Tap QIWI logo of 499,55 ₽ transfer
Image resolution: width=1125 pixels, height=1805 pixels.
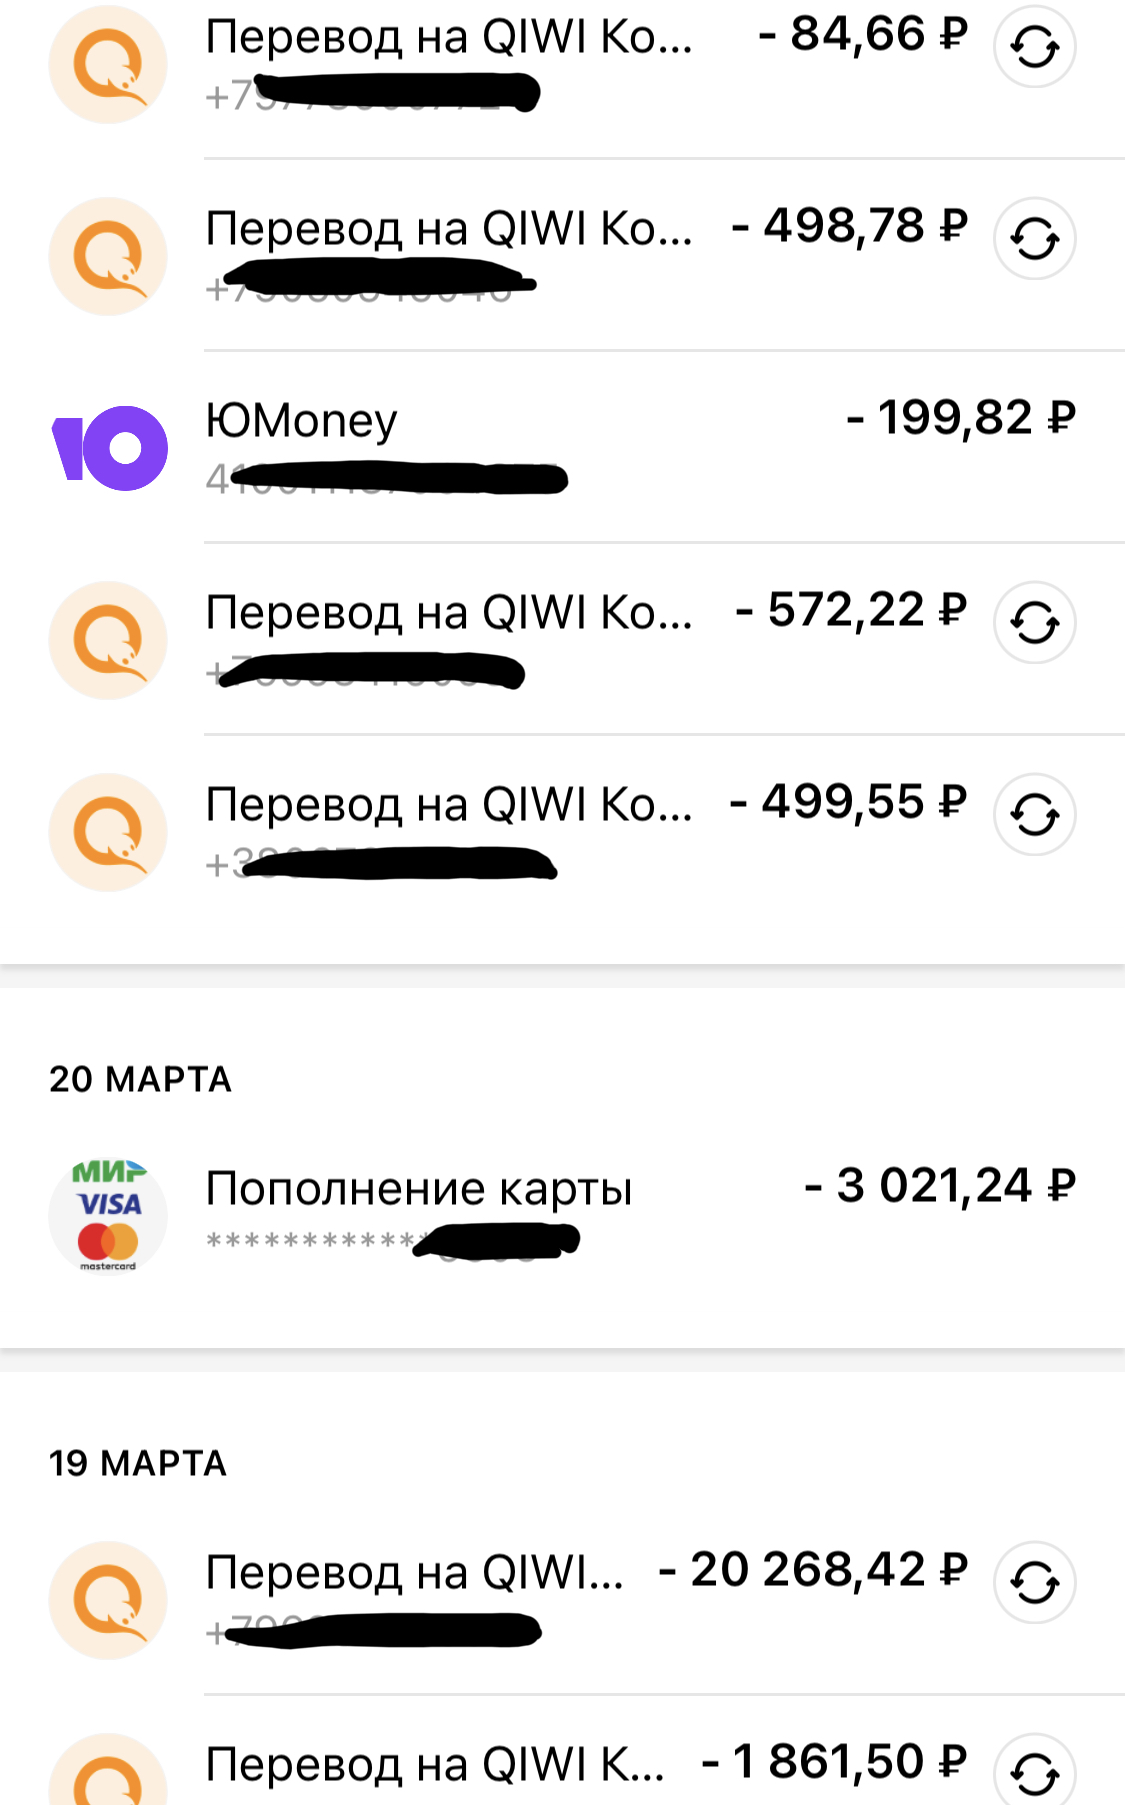(x=109, y=832)
